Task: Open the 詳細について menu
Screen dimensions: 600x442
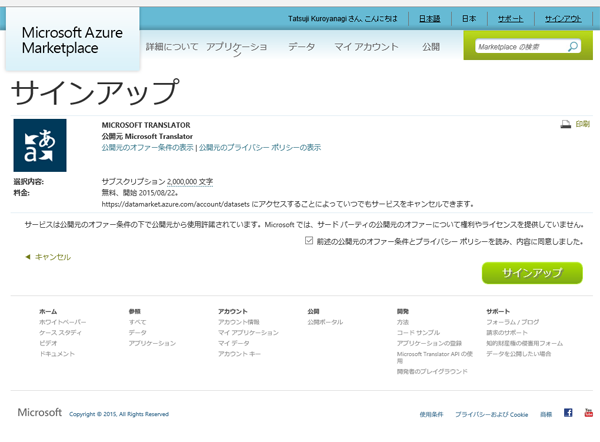Action: (172, 47)
